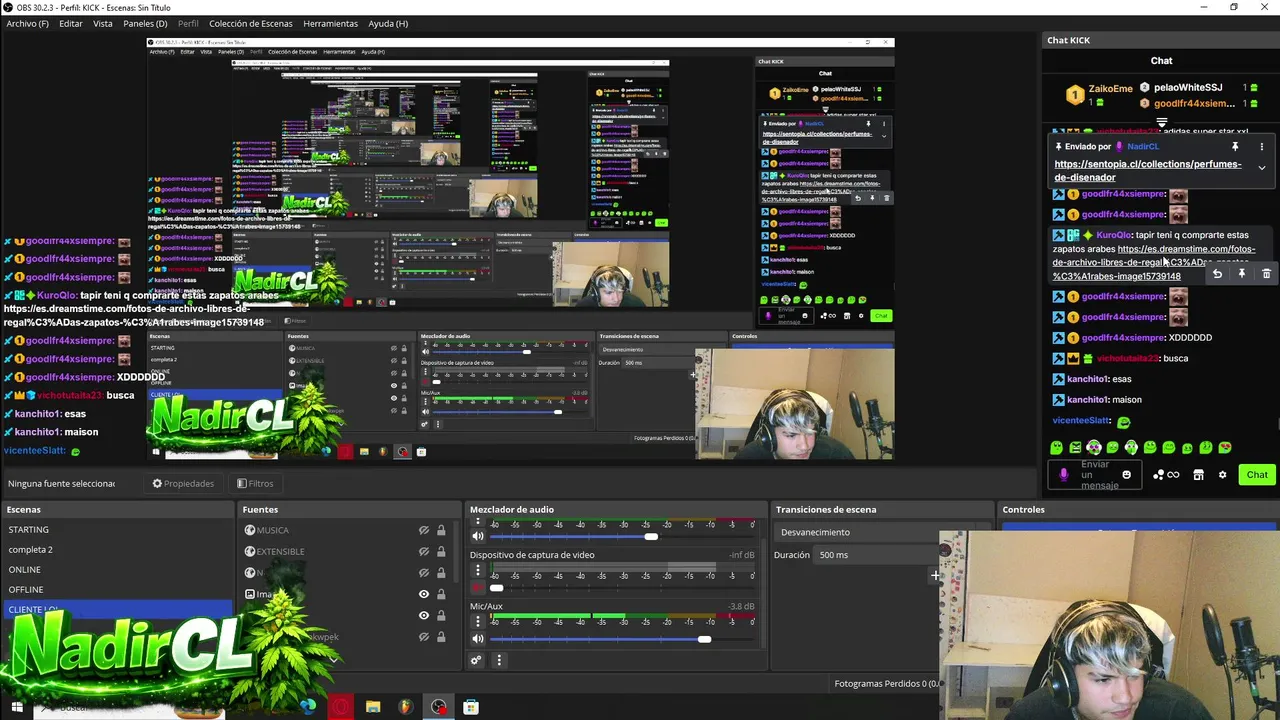Screen dimensions: 1280x720
Task: Open the sentopia.cl perfumes link
Action: [1148, 170]
